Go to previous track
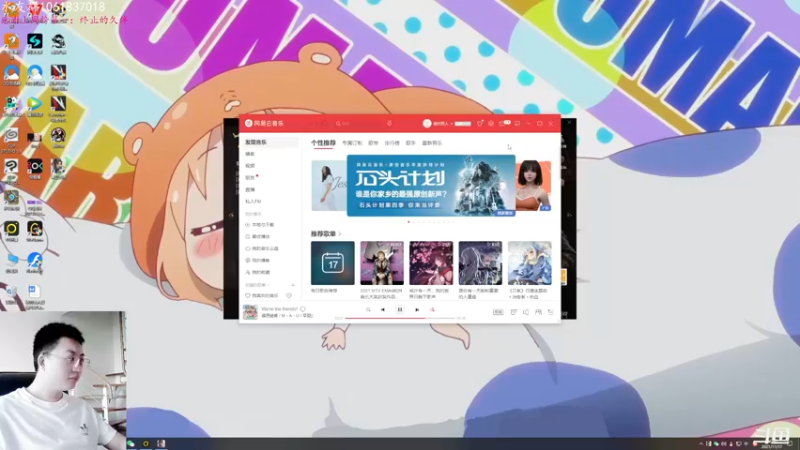Image resolution: width=800 pixels, height=450 pixels. point(383,310)
